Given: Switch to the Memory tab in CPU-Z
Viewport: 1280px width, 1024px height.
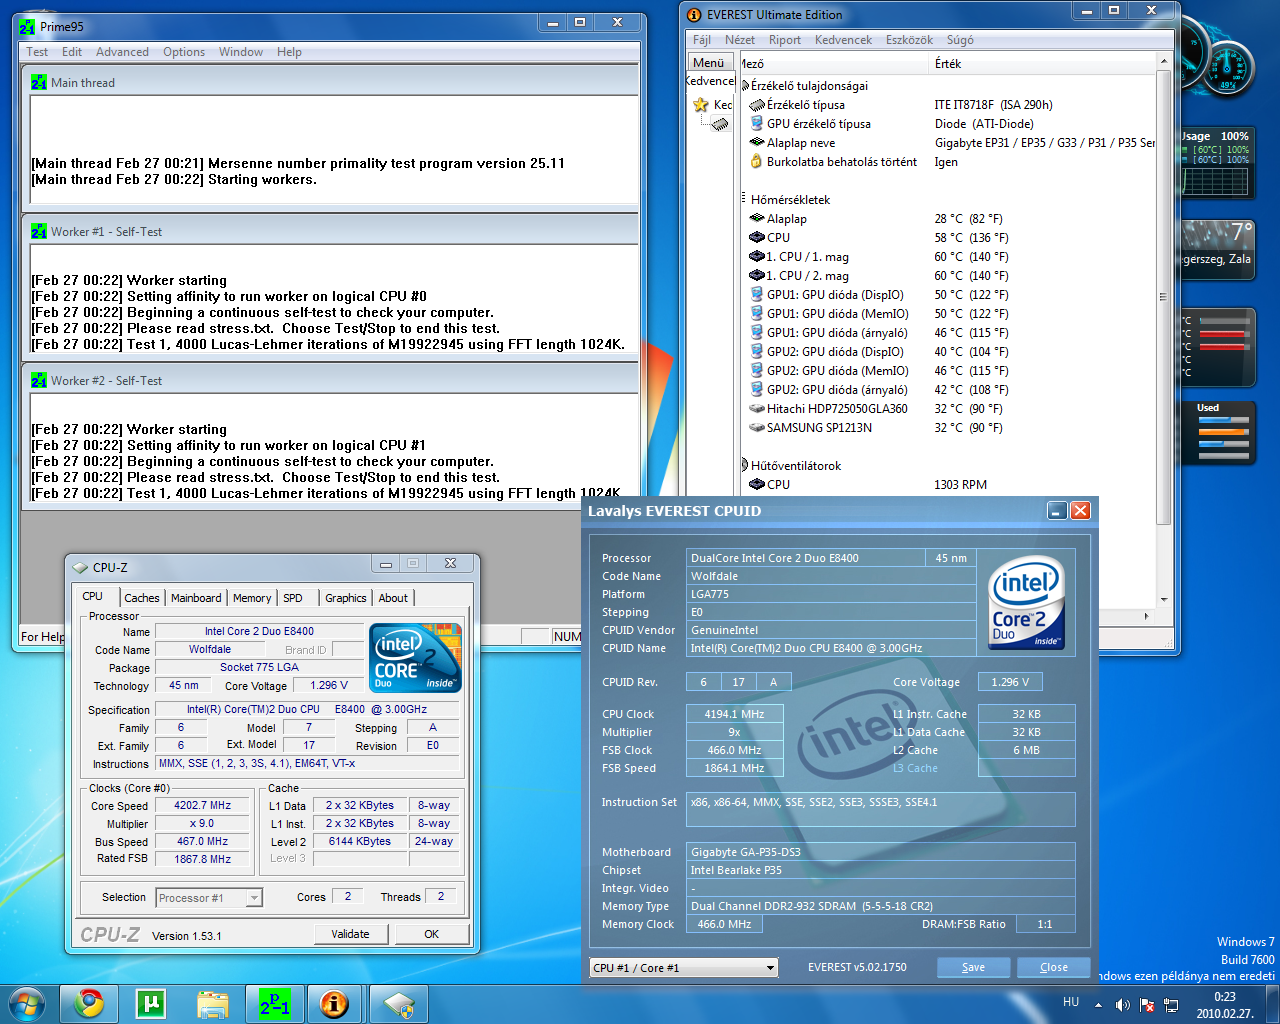Looking at the screenshot, I should coord(252,598).
